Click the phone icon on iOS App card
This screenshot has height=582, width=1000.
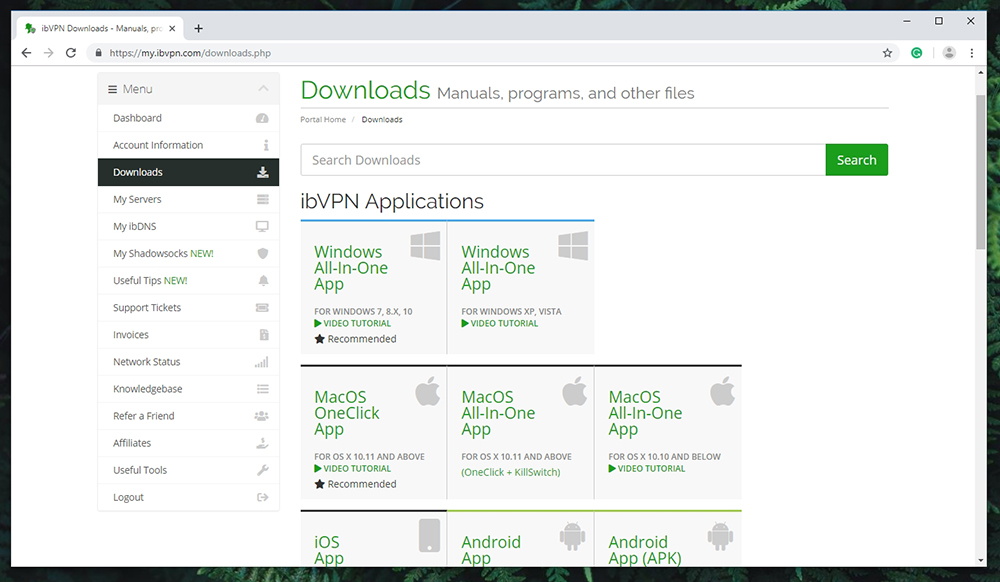pyautogui.click(x=429, y=535)
